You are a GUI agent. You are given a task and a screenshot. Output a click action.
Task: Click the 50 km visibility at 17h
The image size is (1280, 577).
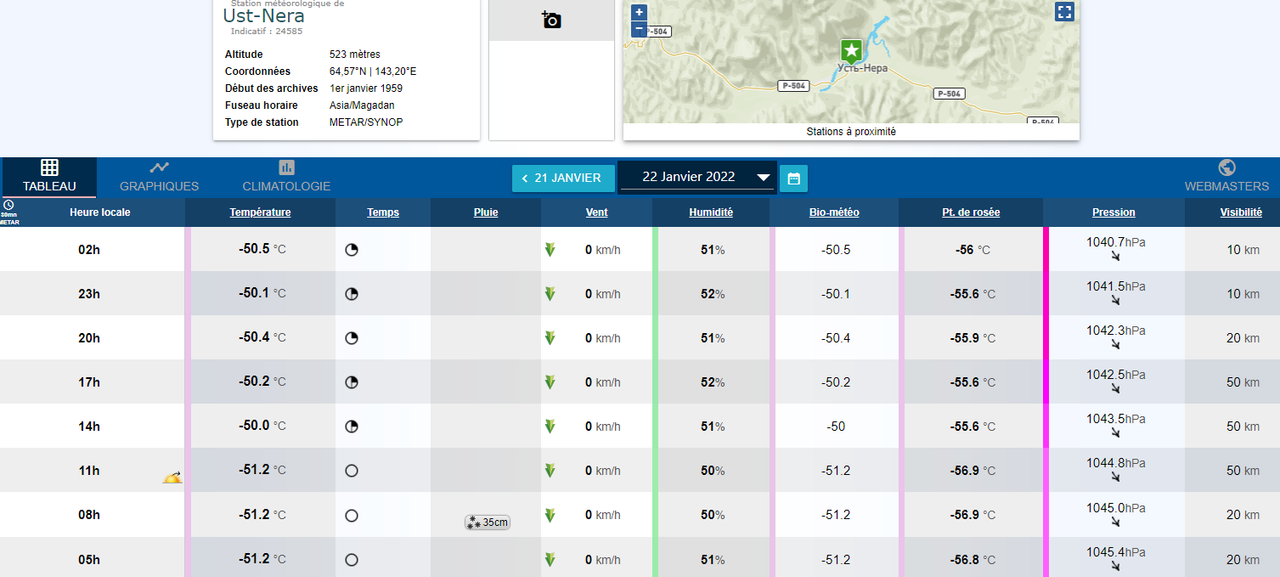click(1243, 382)
